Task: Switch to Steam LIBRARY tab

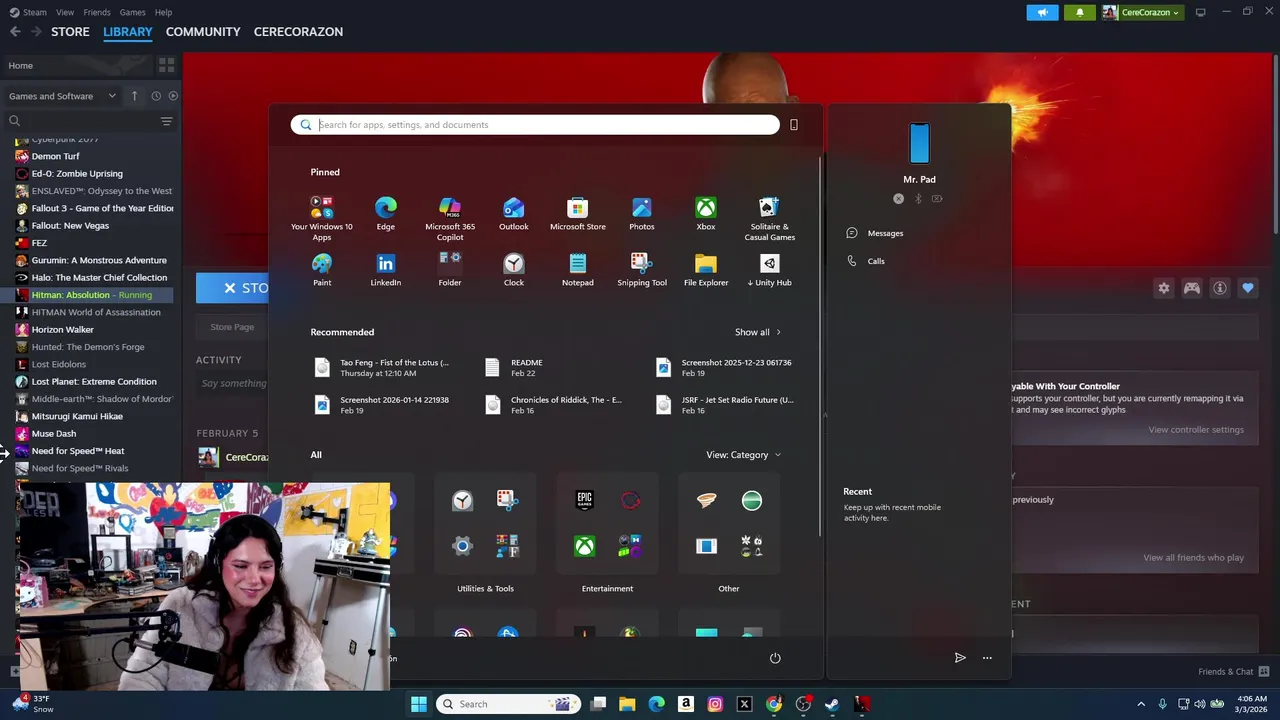Action: 128,32
